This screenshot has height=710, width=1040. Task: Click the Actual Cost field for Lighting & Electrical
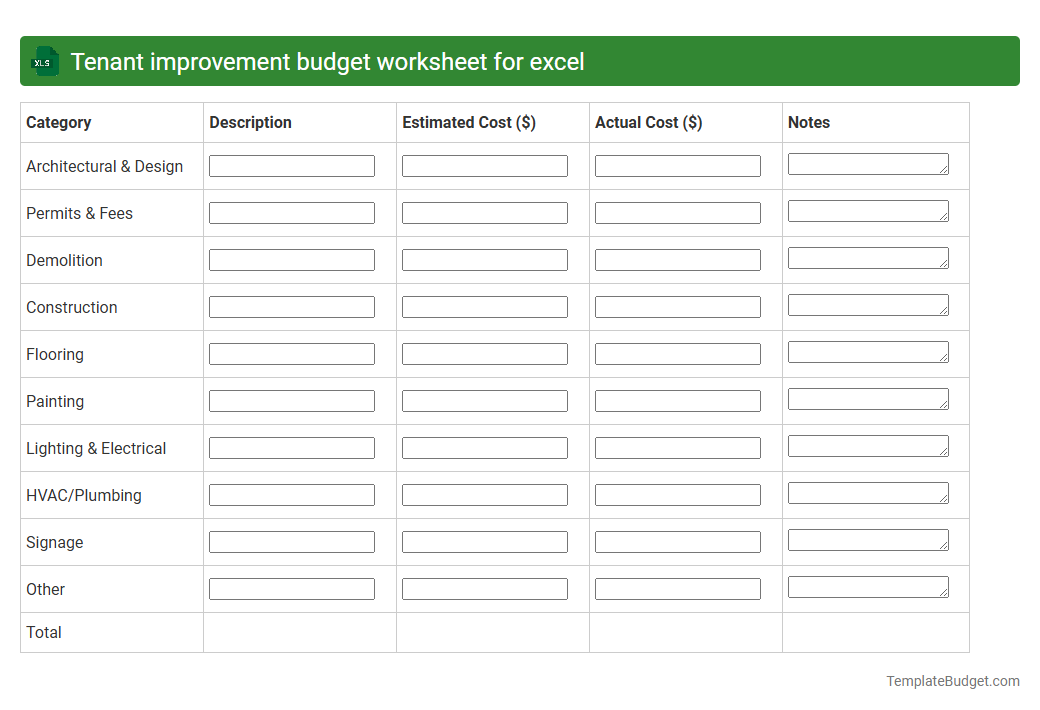click(x=677, y=447)
